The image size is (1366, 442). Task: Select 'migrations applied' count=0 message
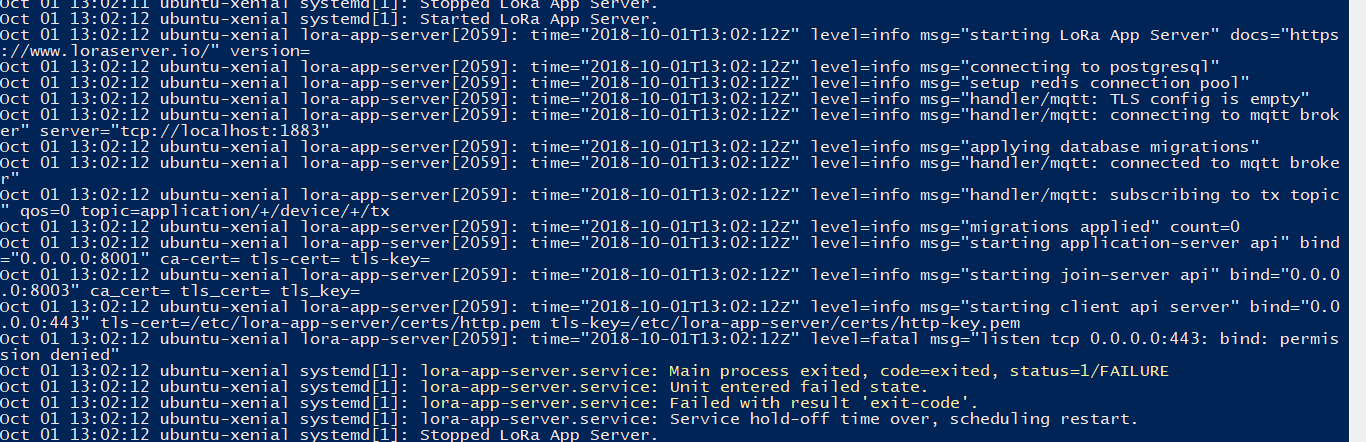pyautogui.click(x=1085, y=227)
